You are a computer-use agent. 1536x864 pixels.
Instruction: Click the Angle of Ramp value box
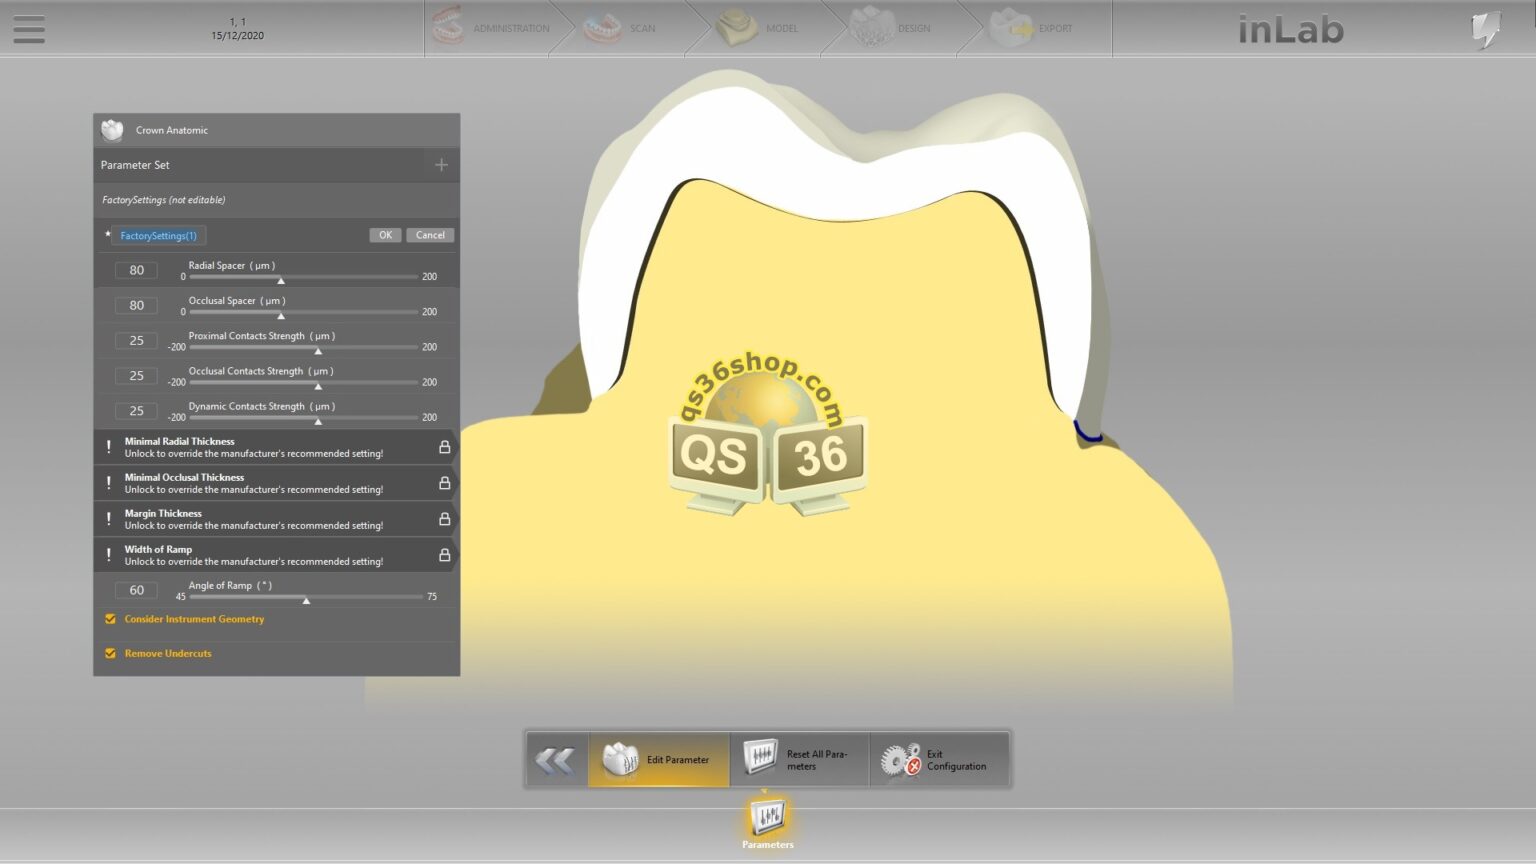tap(136, 590)
